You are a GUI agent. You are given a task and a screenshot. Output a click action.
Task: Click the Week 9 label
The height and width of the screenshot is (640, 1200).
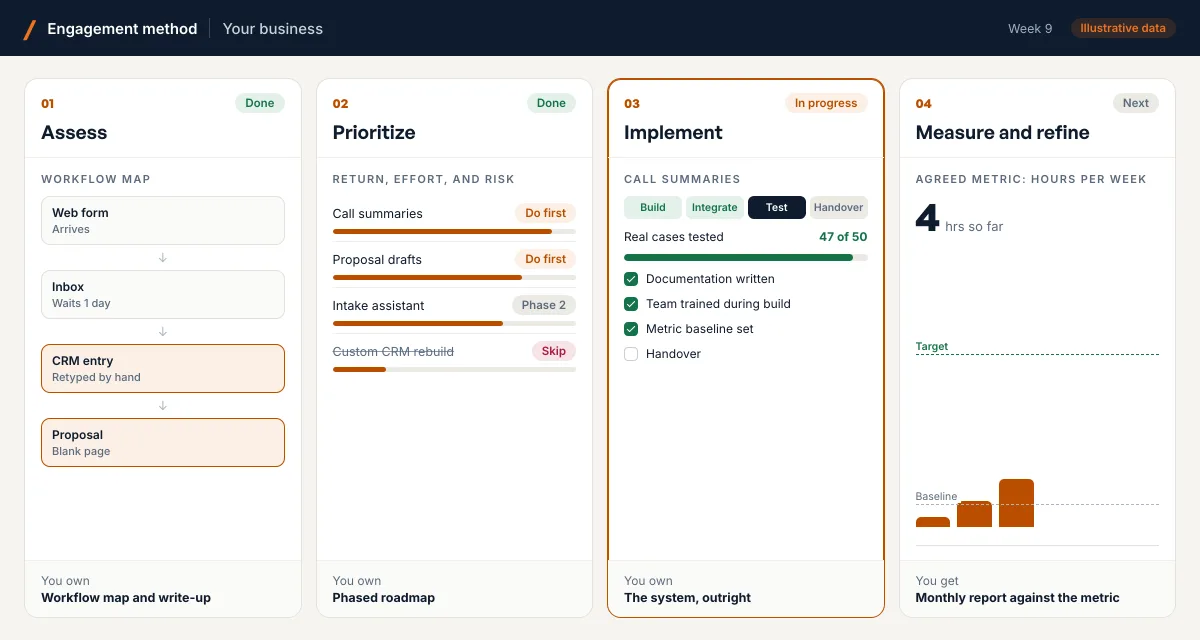pyautogui.click(x=1030, y=29)
